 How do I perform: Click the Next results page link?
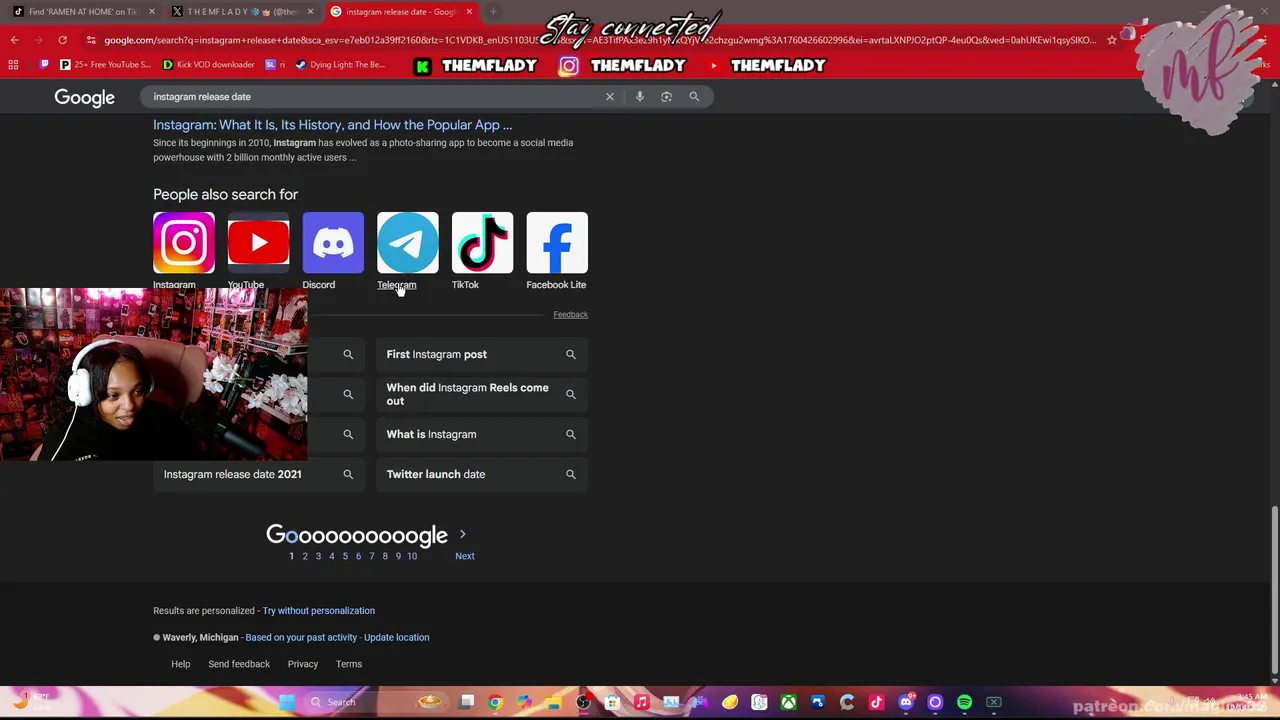tap(465, 556)
